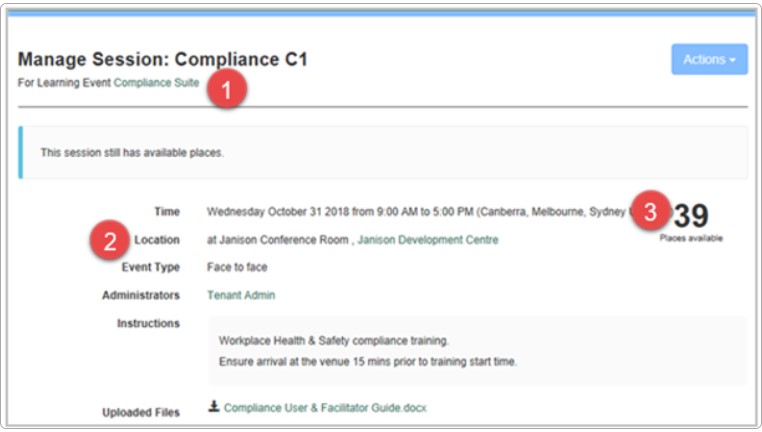This screenshot has width=762, height=432.
Task: Click the red number 3 callout marker
Action: (650, 212)
